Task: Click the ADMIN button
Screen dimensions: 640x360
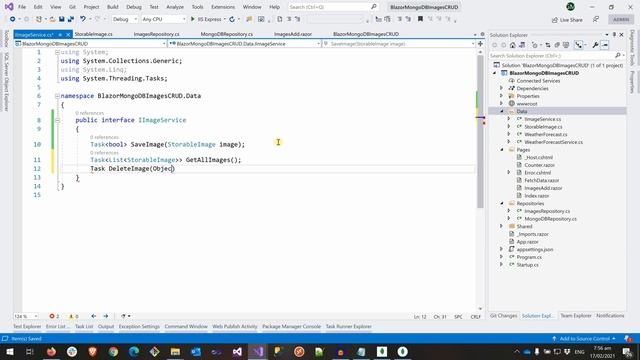Action: pos(621,20)
